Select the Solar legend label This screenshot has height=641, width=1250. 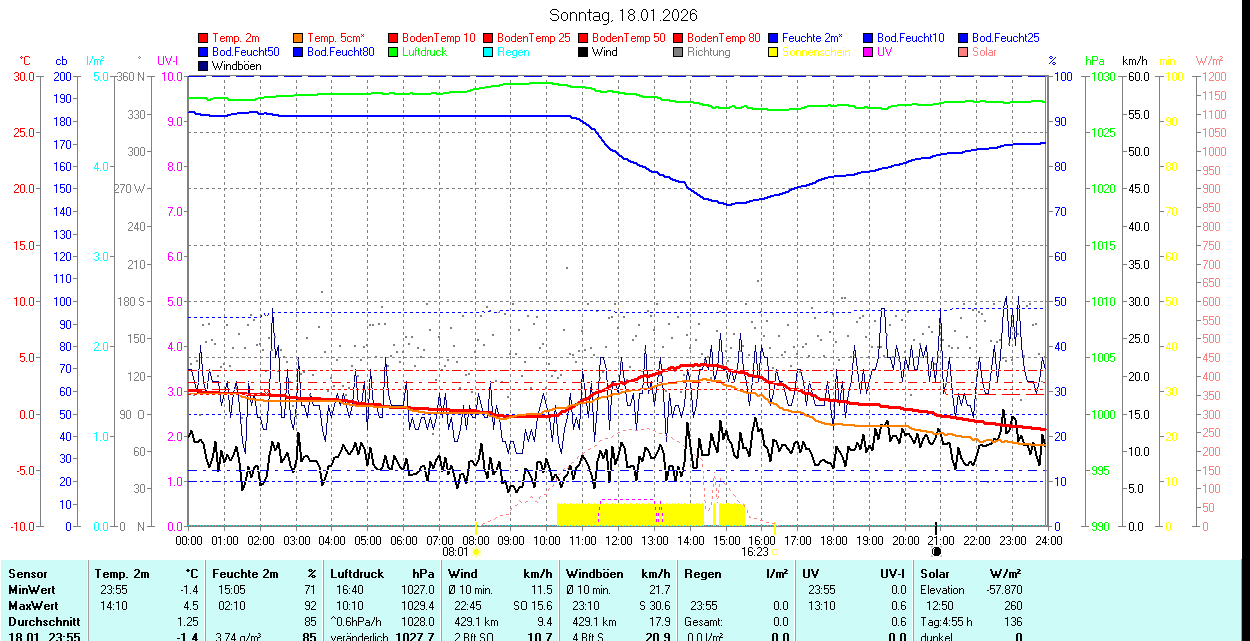coord(984,52)
